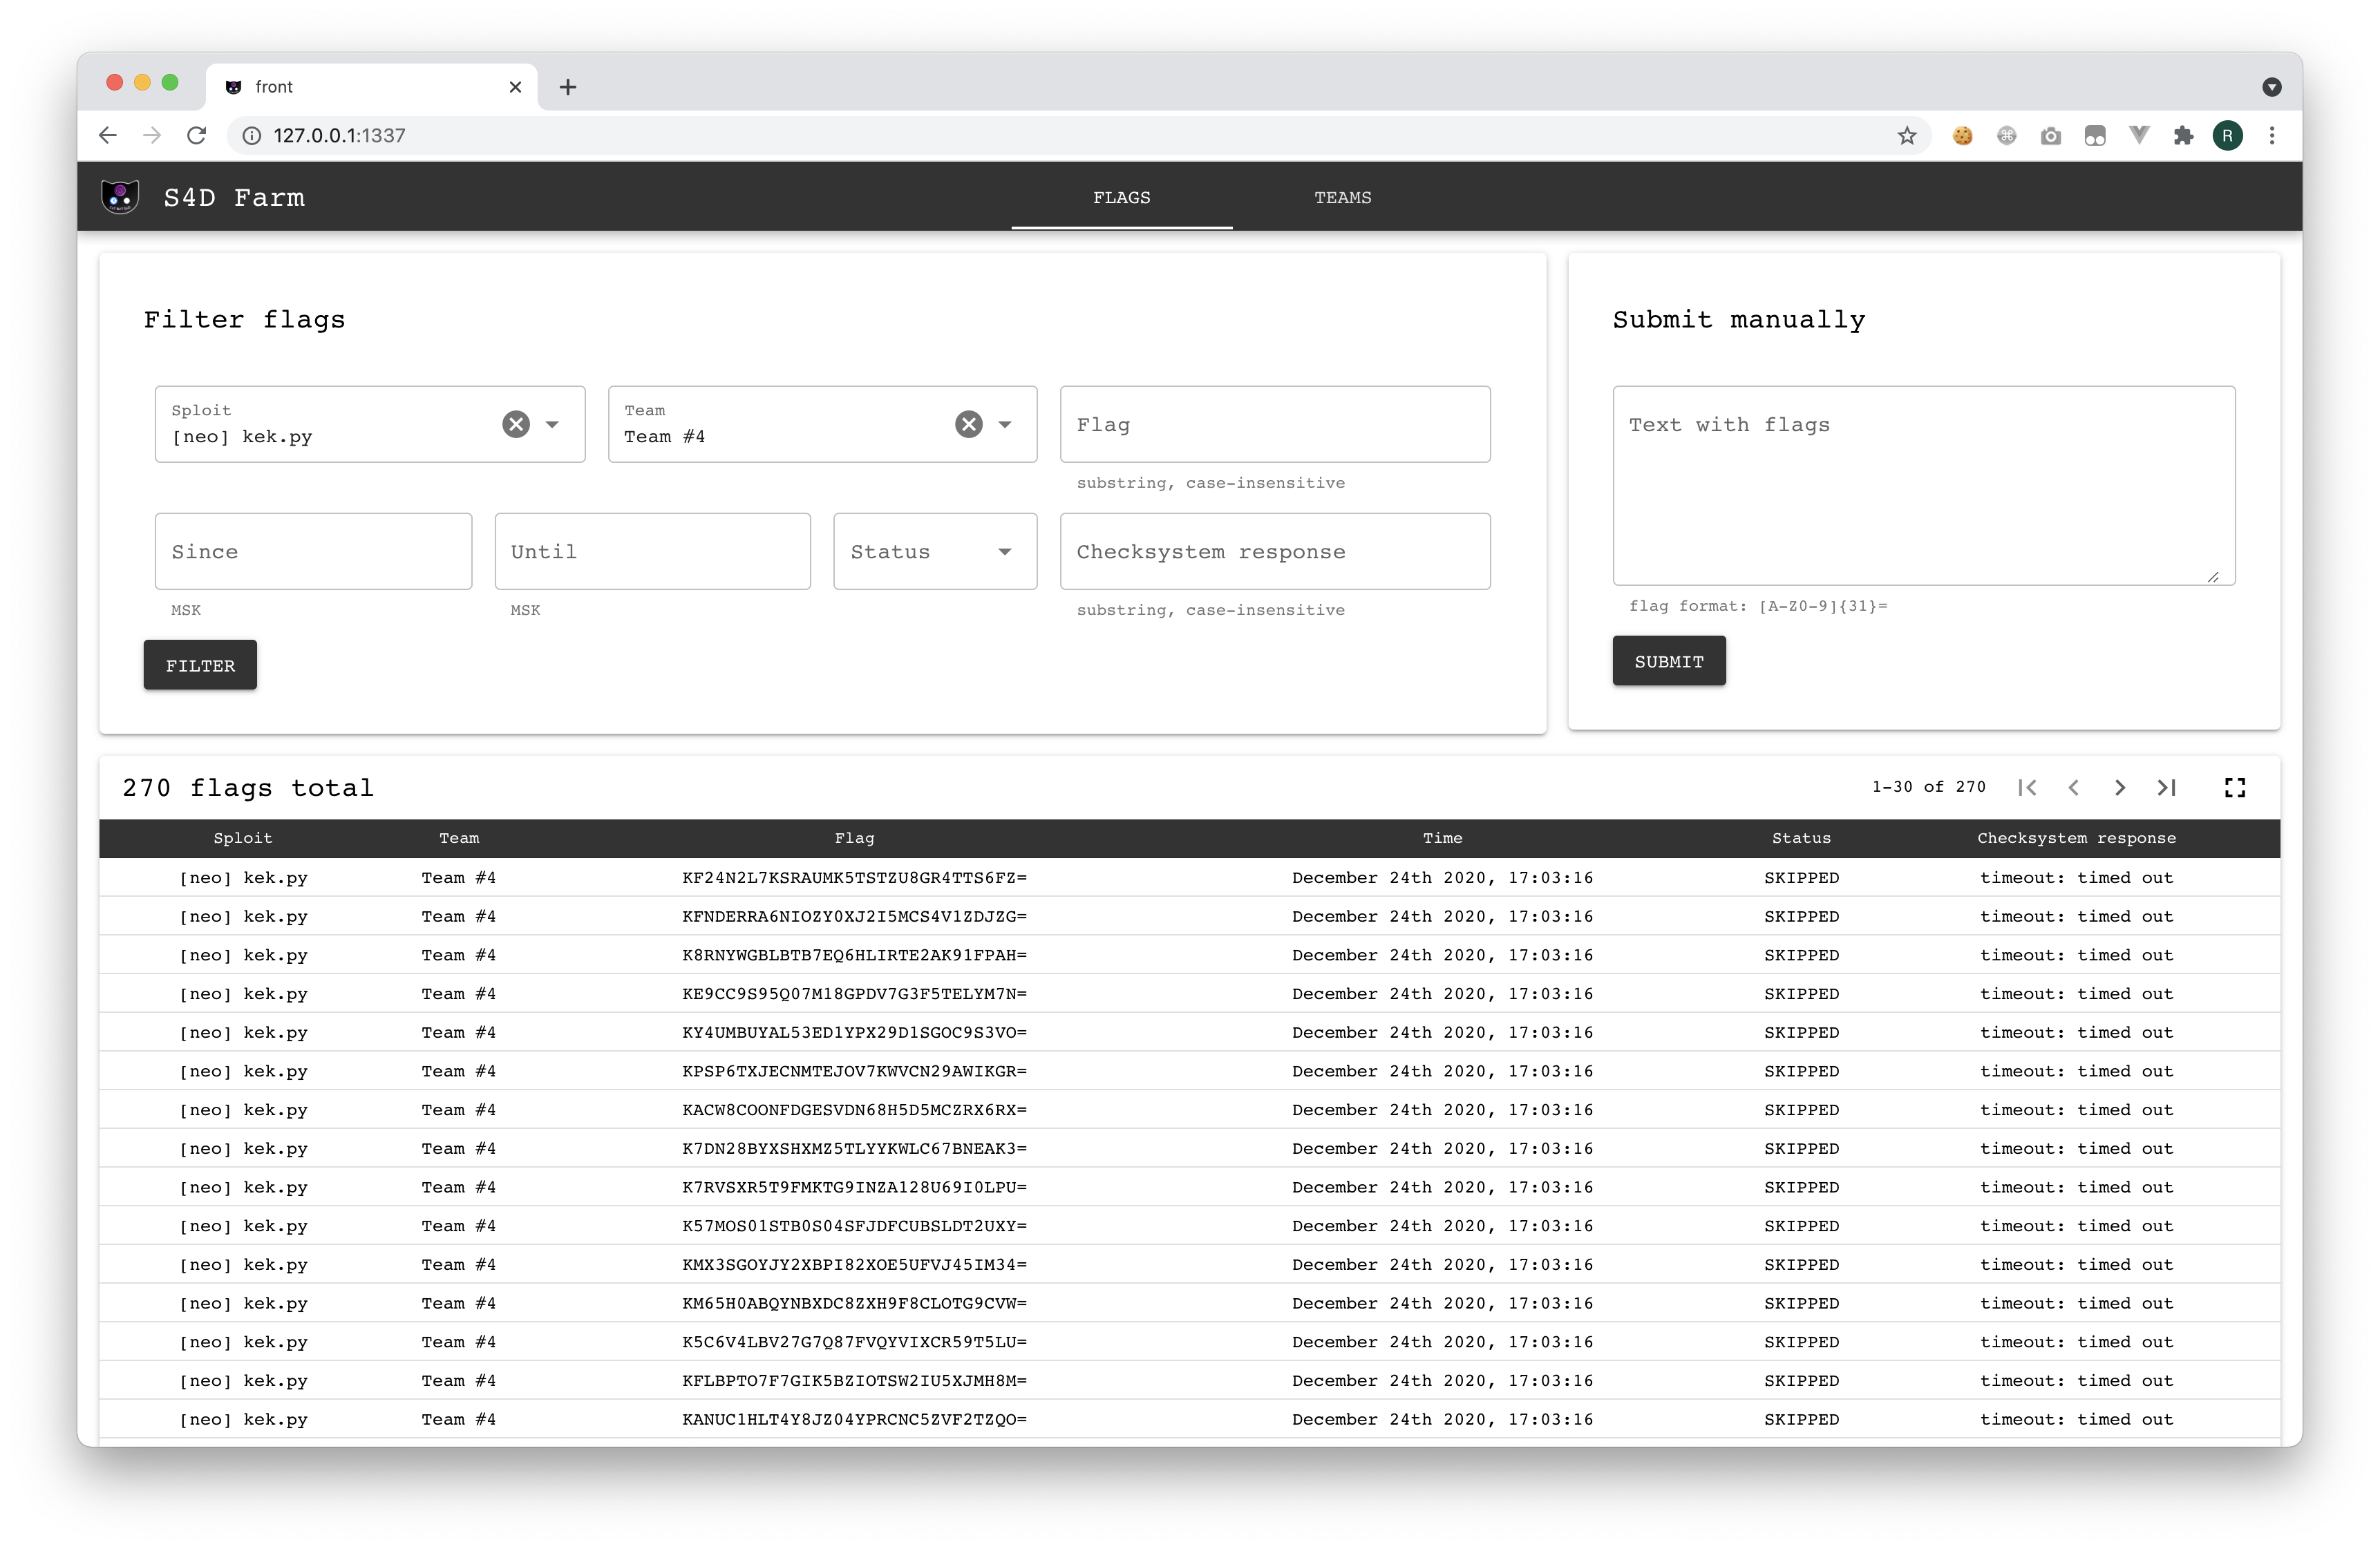This screenshot has height=1549, width=2380.
Task: Open the browser extensions puzzle icon
Action: click(2183, 136)
